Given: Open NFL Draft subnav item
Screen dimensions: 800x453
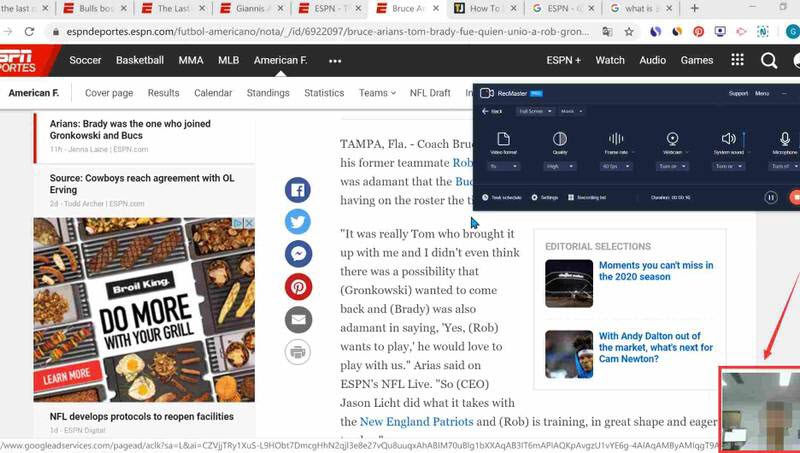Looking at the screenshot, I should [x=430, y=93].
